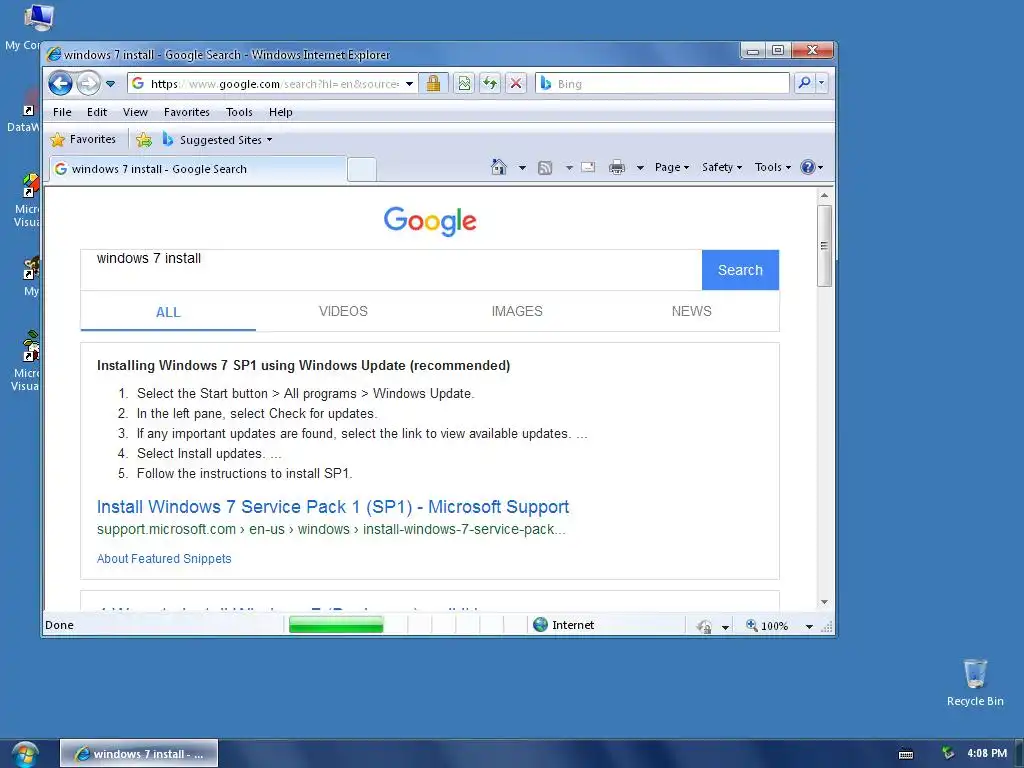
Task: Click the 4:08 PM system clock
Action: [987, 754]
